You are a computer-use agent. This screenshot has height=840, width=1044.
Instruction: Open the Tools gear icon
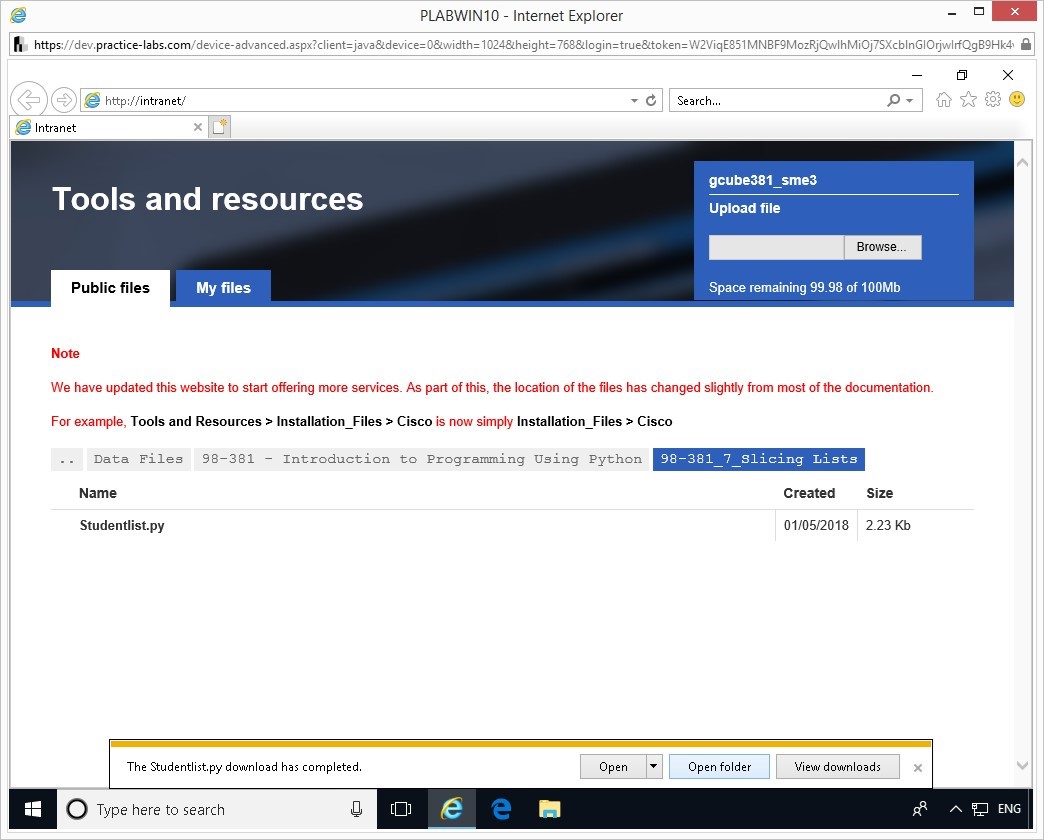coord(993,100)
